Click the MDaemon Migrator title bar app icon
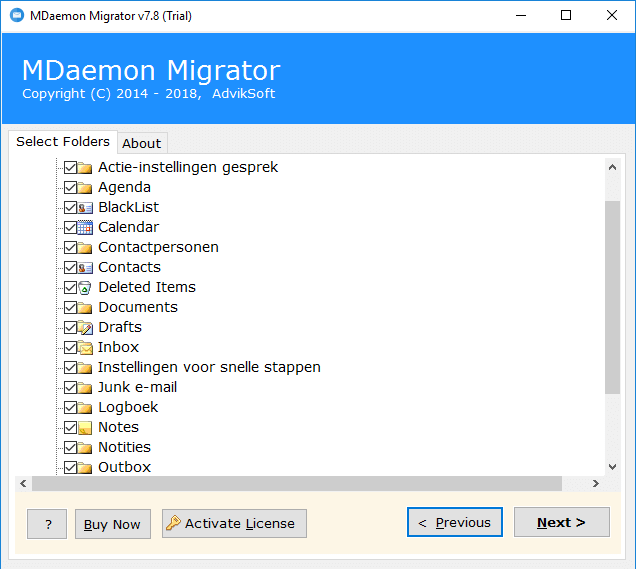 (x=17, y=16)
